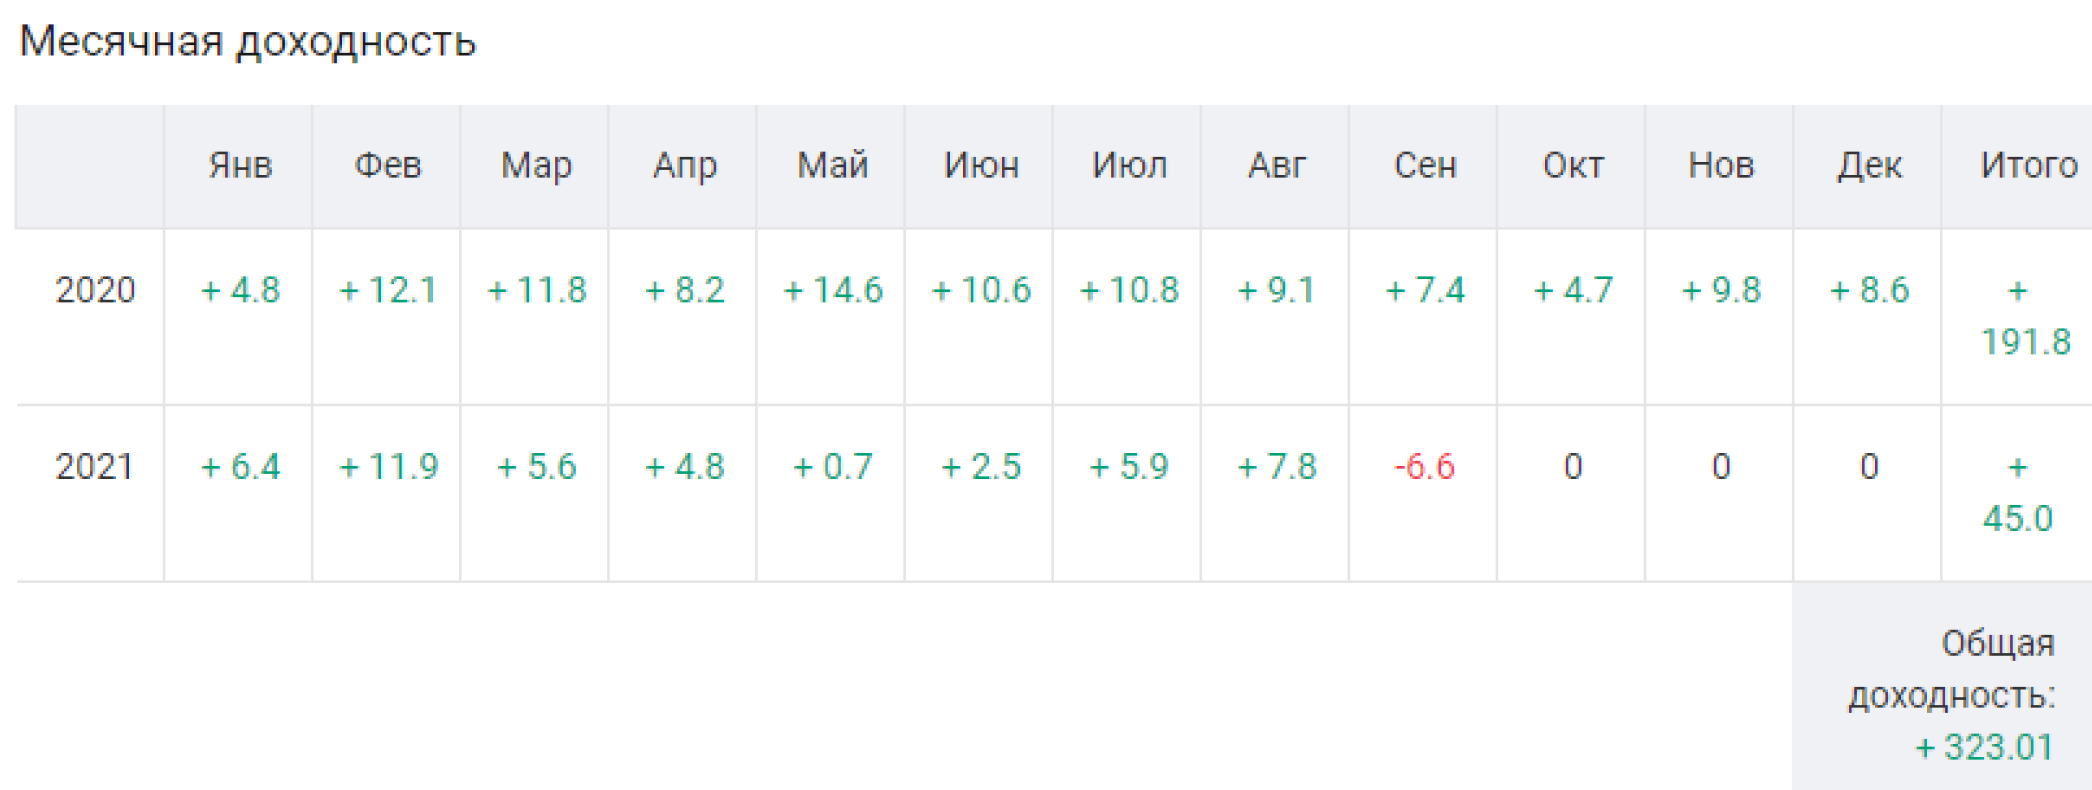2092x790 pixels.
Task: Click overall return +323.01
Action: 1984,747
